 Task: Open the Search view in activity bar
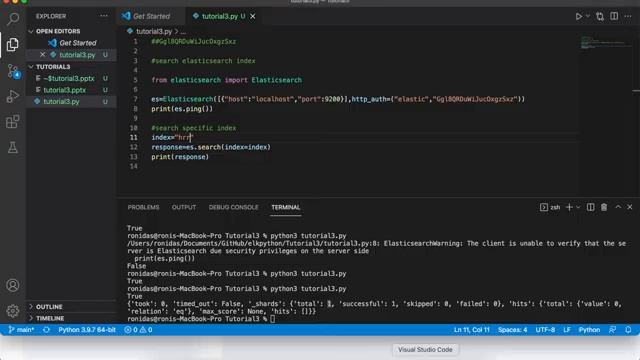tap(13, 19)
